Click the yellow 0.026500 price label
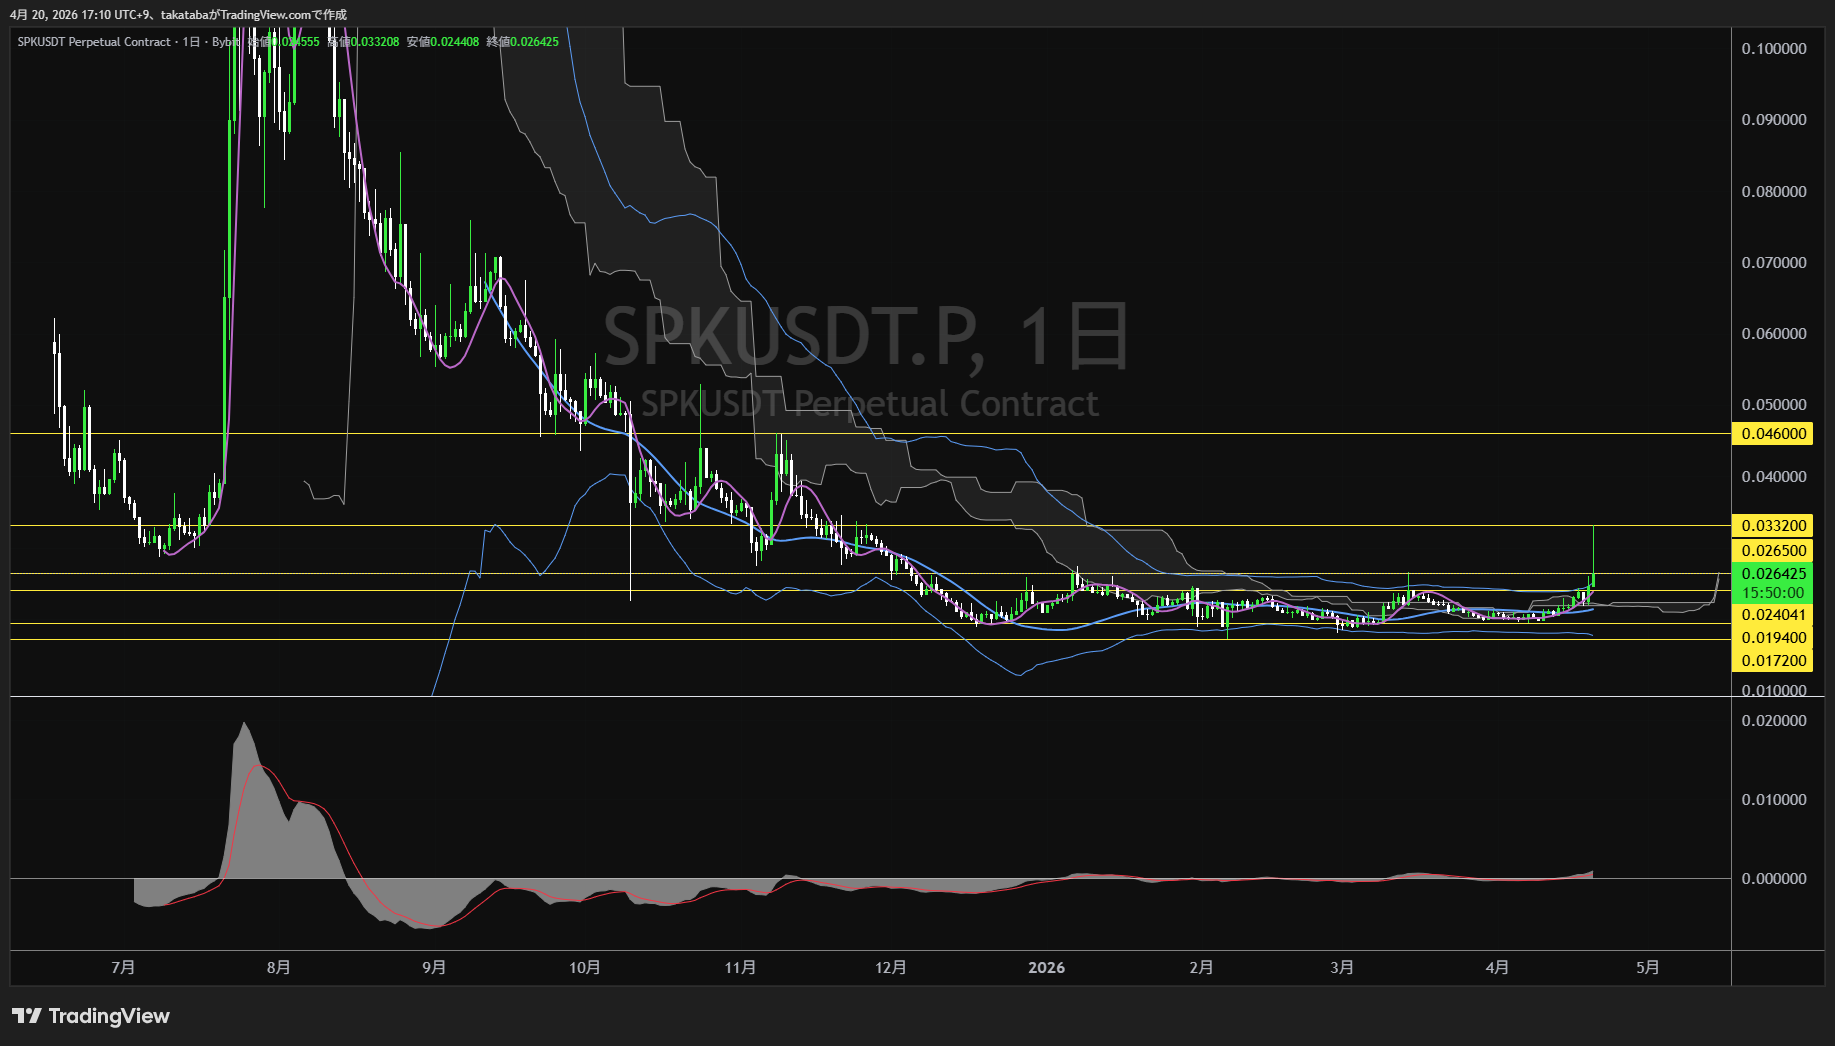The width and height of the screenshot is (1835, 1046). point(1774,551)
